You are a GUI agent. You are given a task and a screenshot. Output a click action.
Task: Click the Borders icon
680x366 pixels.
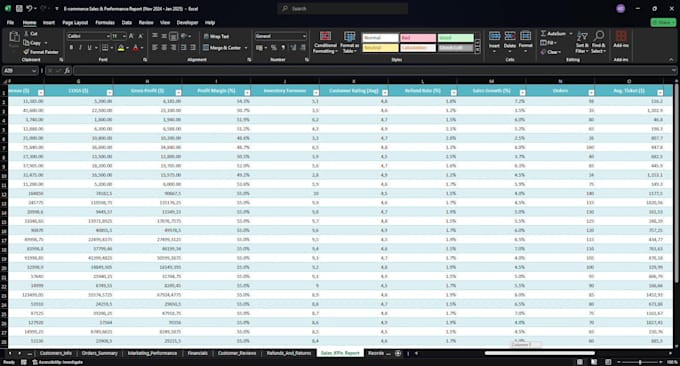pos(105,48)
